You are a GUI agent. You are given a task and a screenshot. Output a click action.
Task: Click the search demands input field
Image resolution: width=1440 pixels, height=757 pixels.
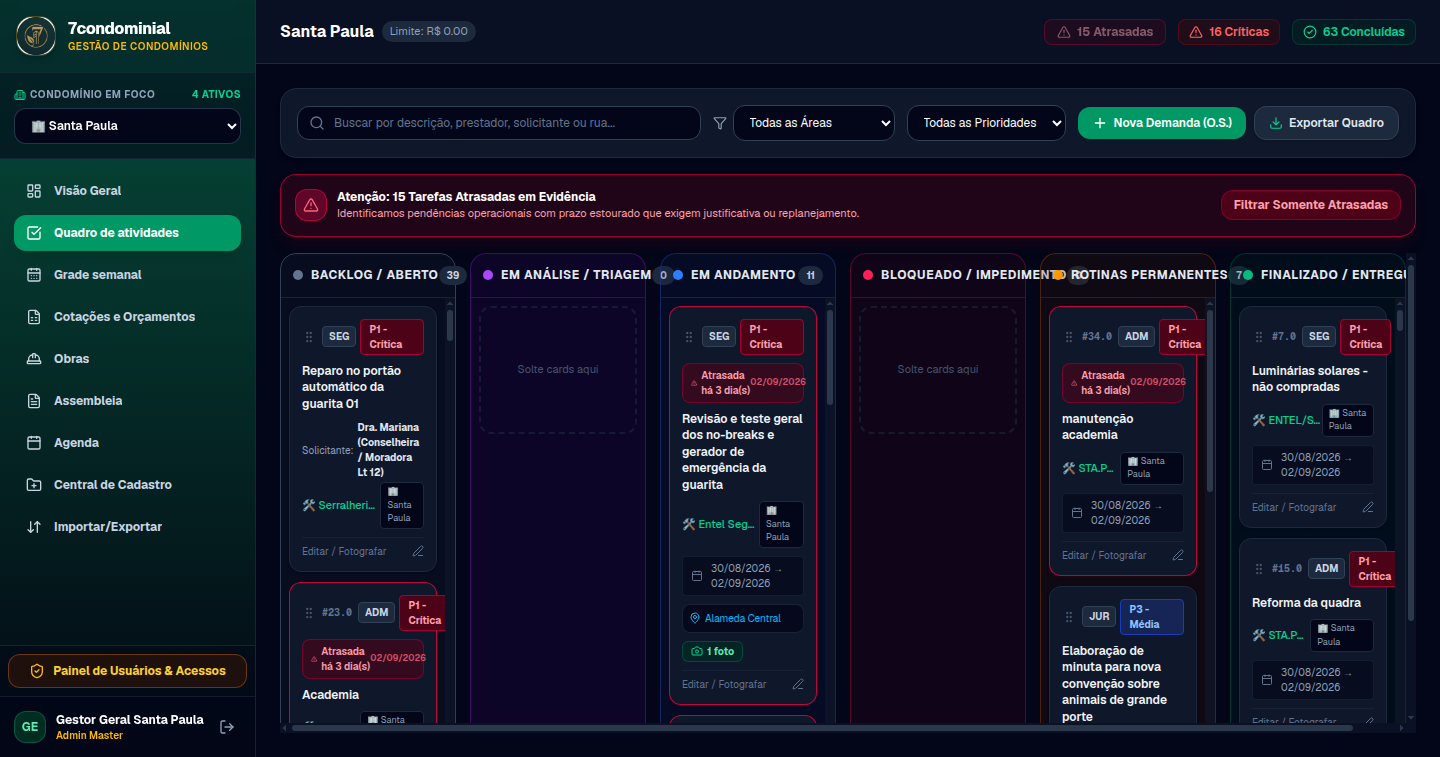pyautogui.click(x=499, y=123)
